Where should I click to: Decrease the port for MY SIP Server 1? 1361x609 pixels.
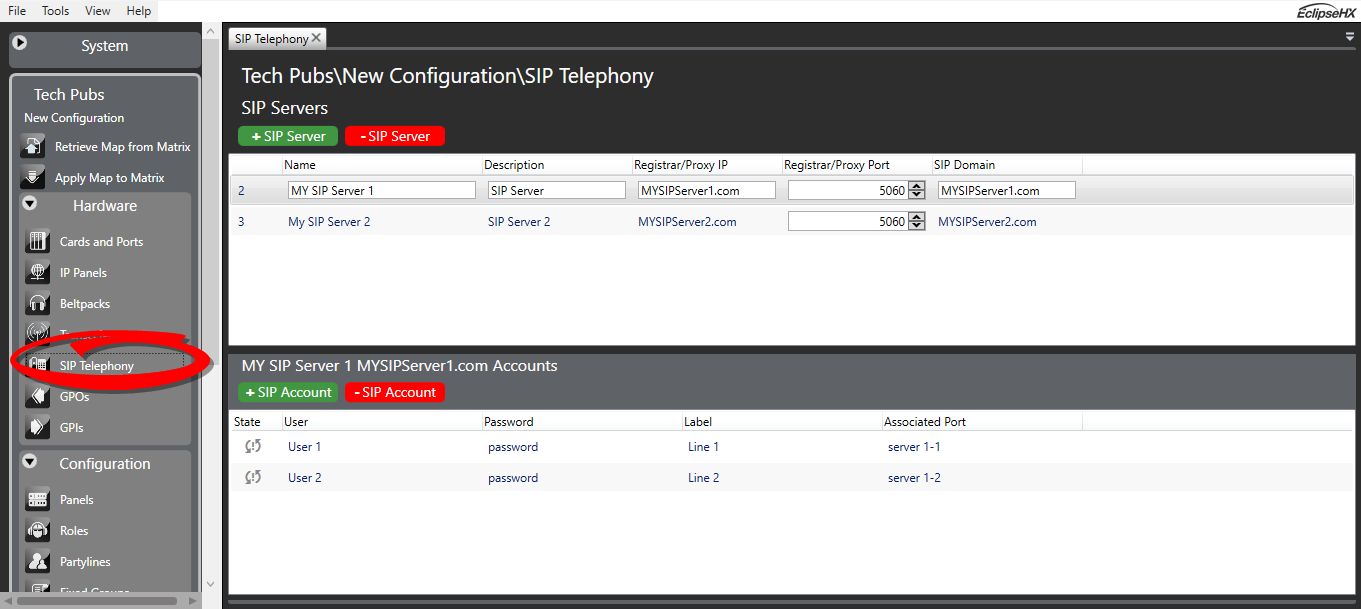(917, 195)
